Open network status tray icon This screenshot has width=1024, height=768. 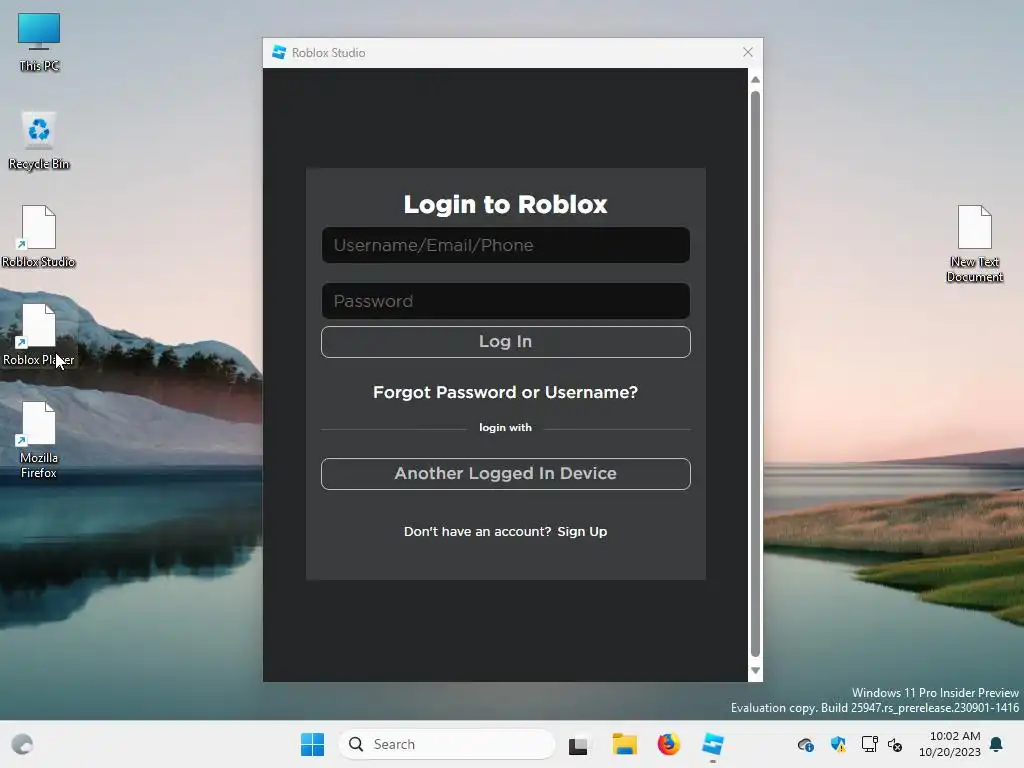click(869, 744)
